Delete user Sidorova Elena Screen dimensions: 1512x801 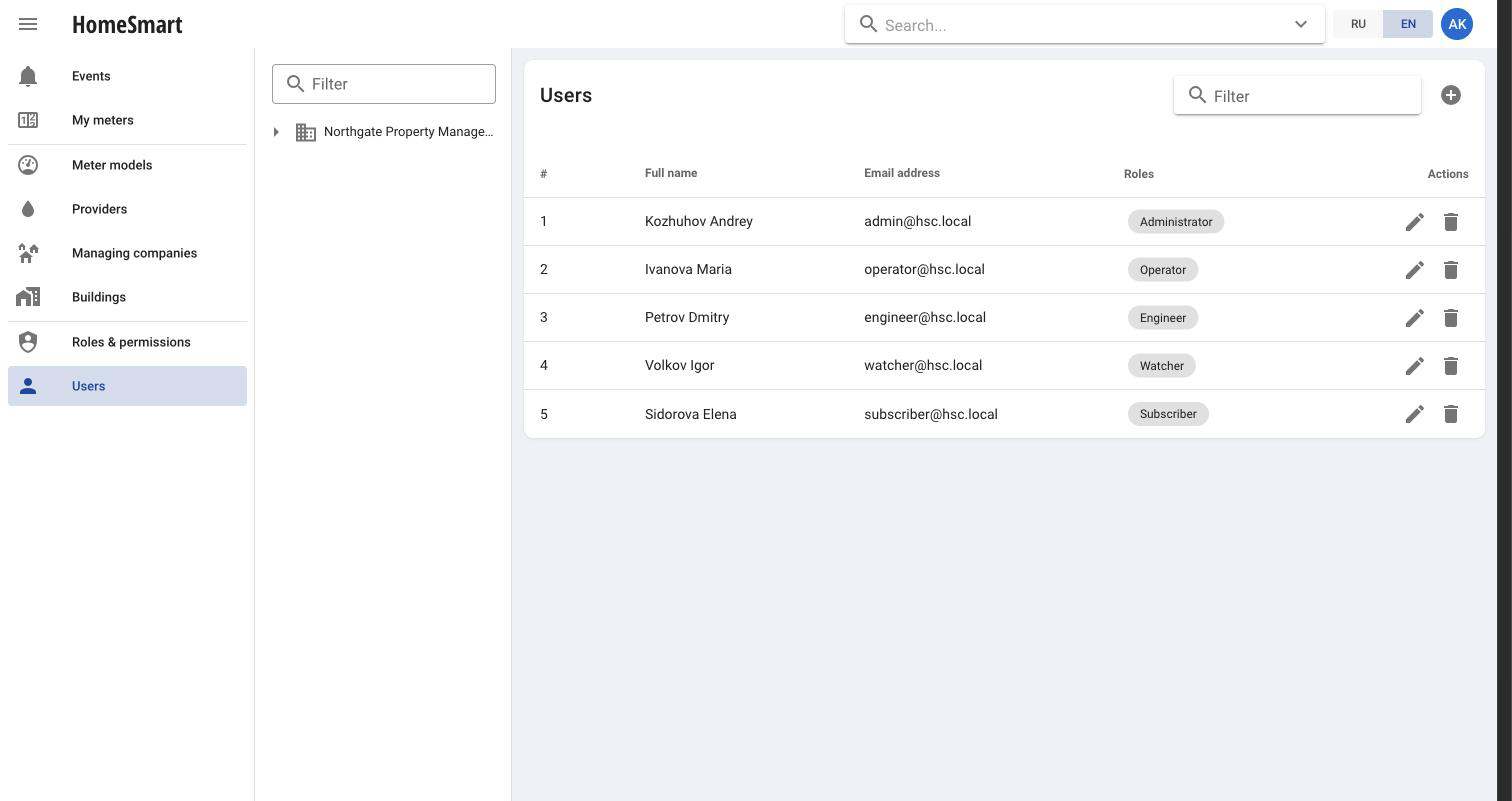pos(1451,414)
